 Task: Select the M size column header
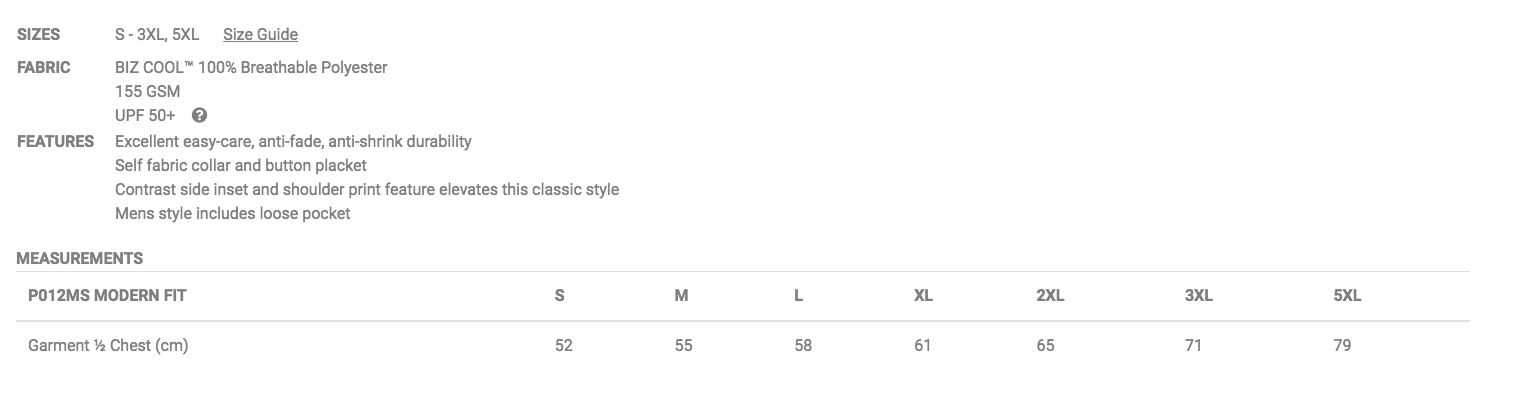pos(681,296)
